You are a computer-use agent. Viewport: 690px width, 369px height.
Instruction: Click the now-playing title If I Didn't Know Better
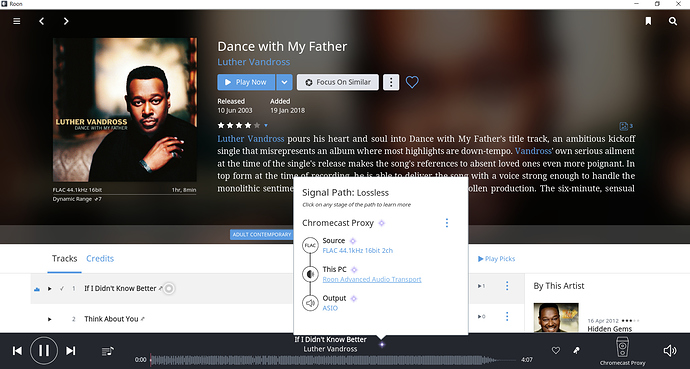pos(330,340)
